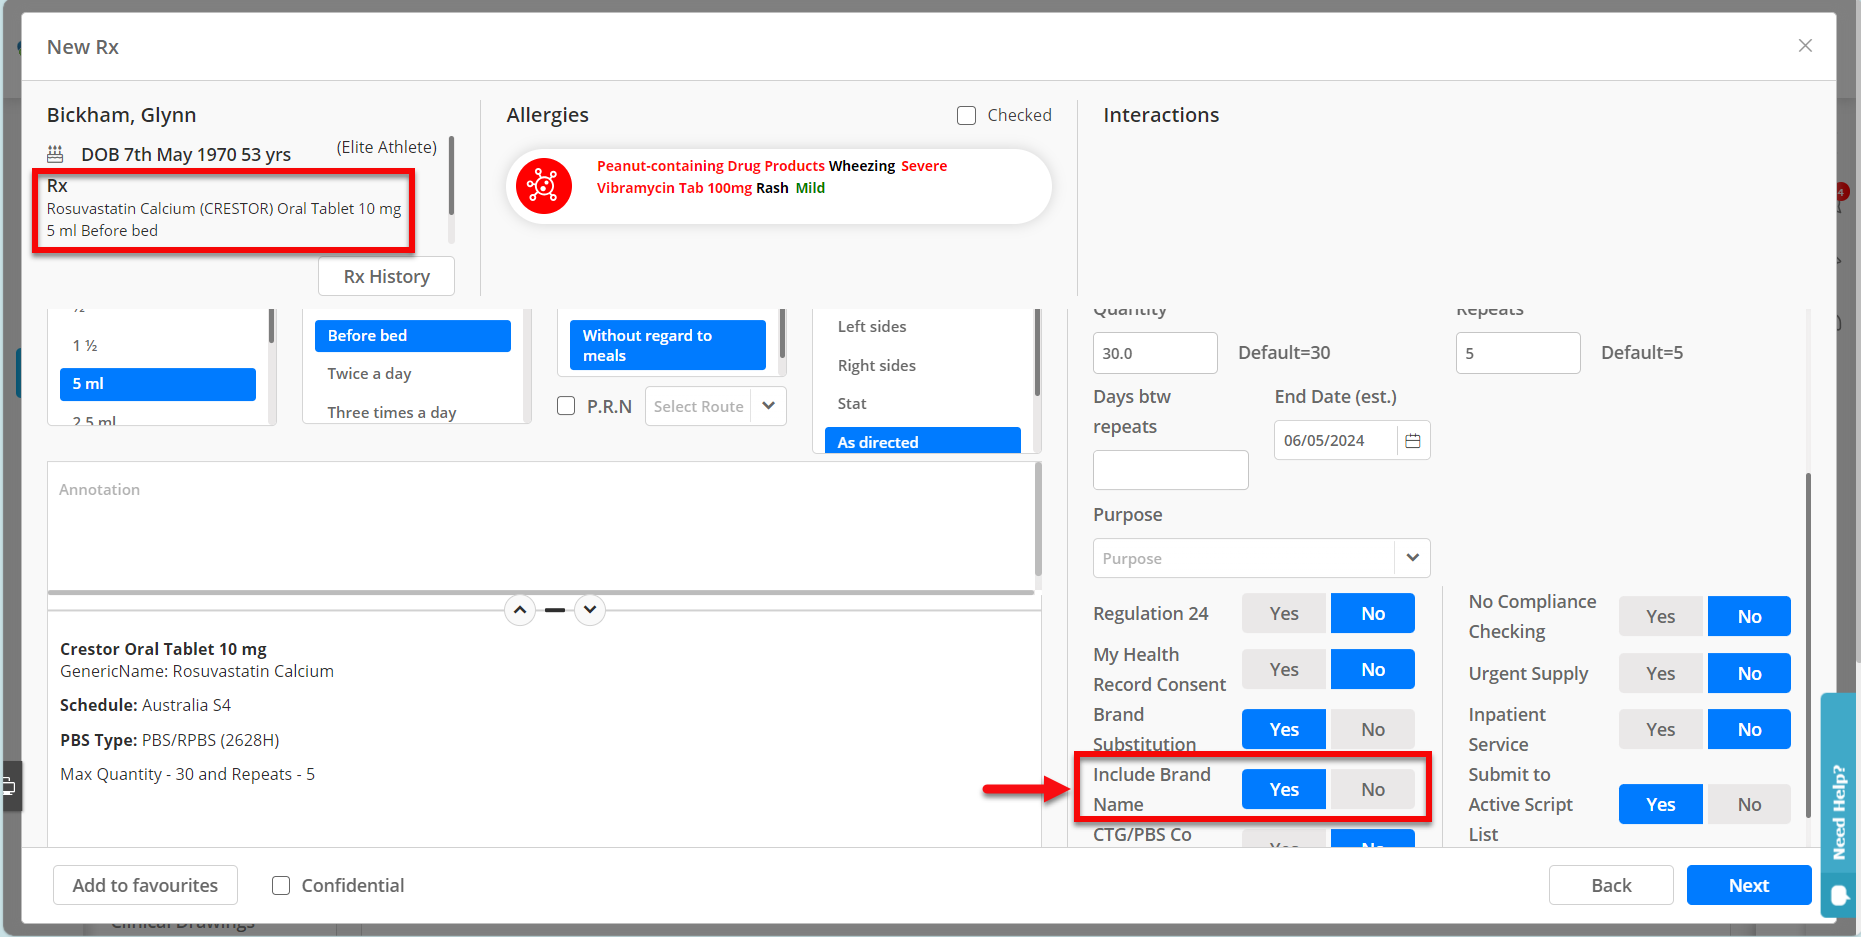The image size is (1861, 937).
Task: Close the New Rx dialog
Action: [1805, 46]
